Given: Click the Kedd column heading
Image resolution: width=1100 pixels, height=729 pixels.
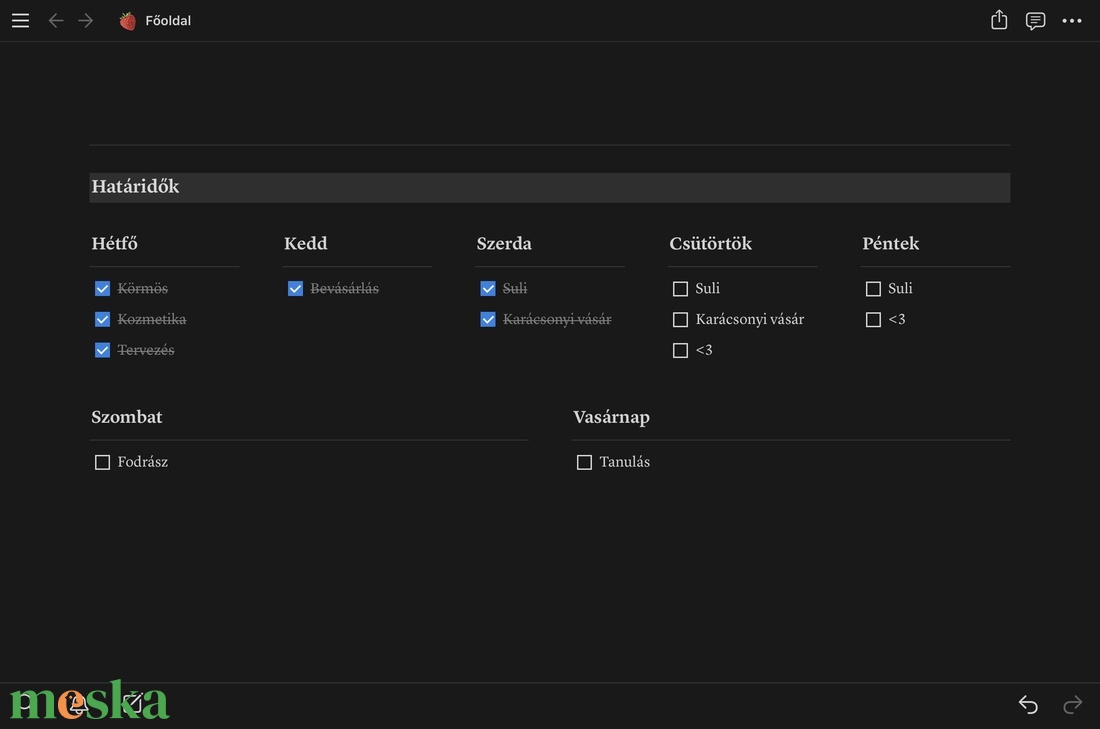Looking at the screenshot, I should tap(306, 243).
